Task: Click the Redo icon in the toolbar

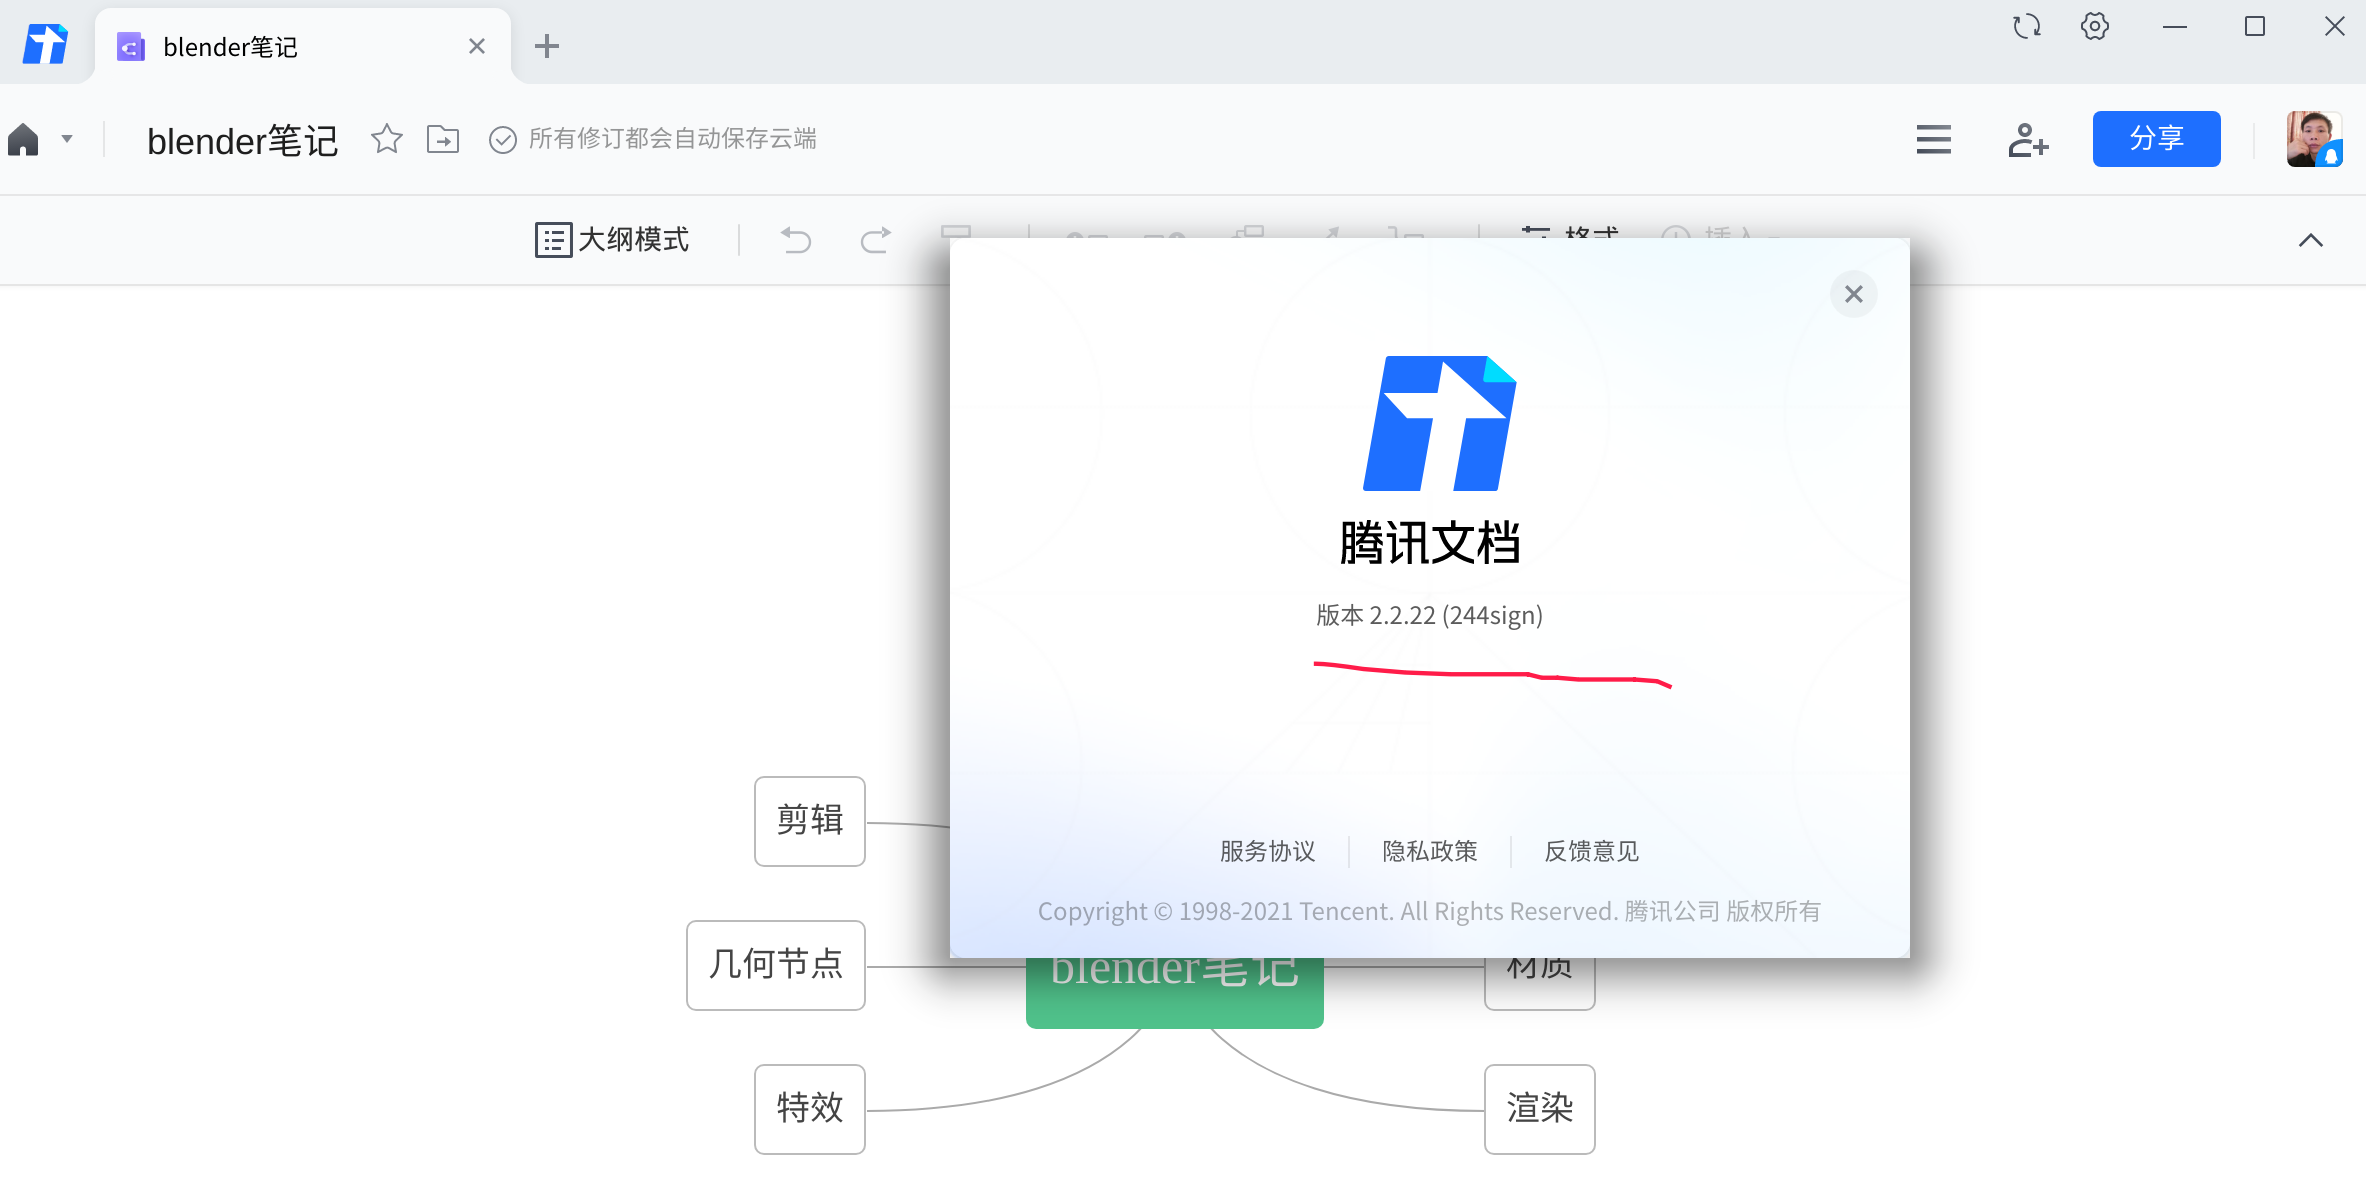Action: tap(873, 240)
